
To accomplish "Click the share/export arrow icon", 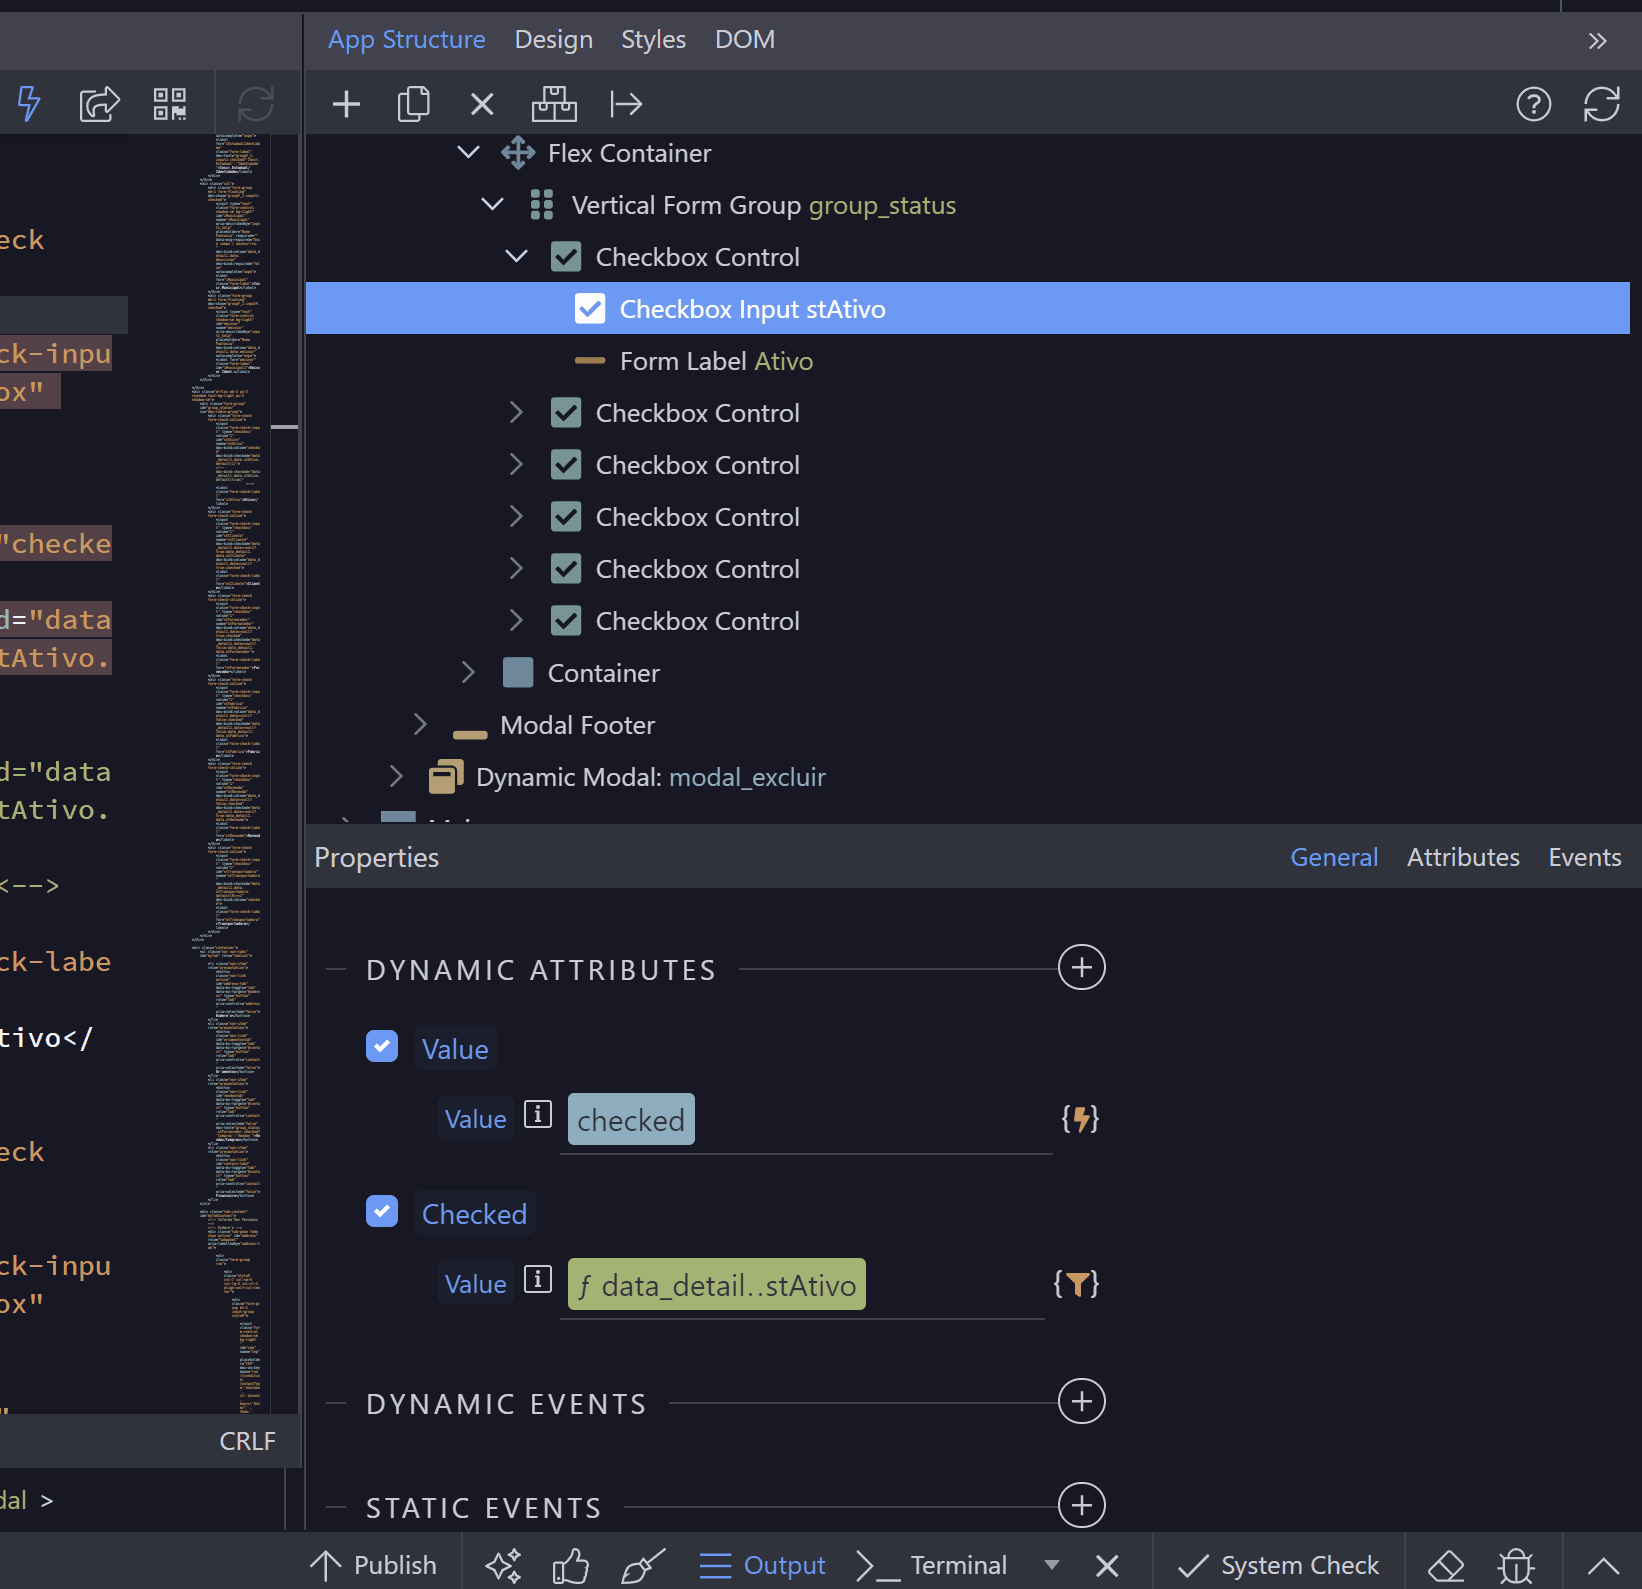I will click(99, 104).
